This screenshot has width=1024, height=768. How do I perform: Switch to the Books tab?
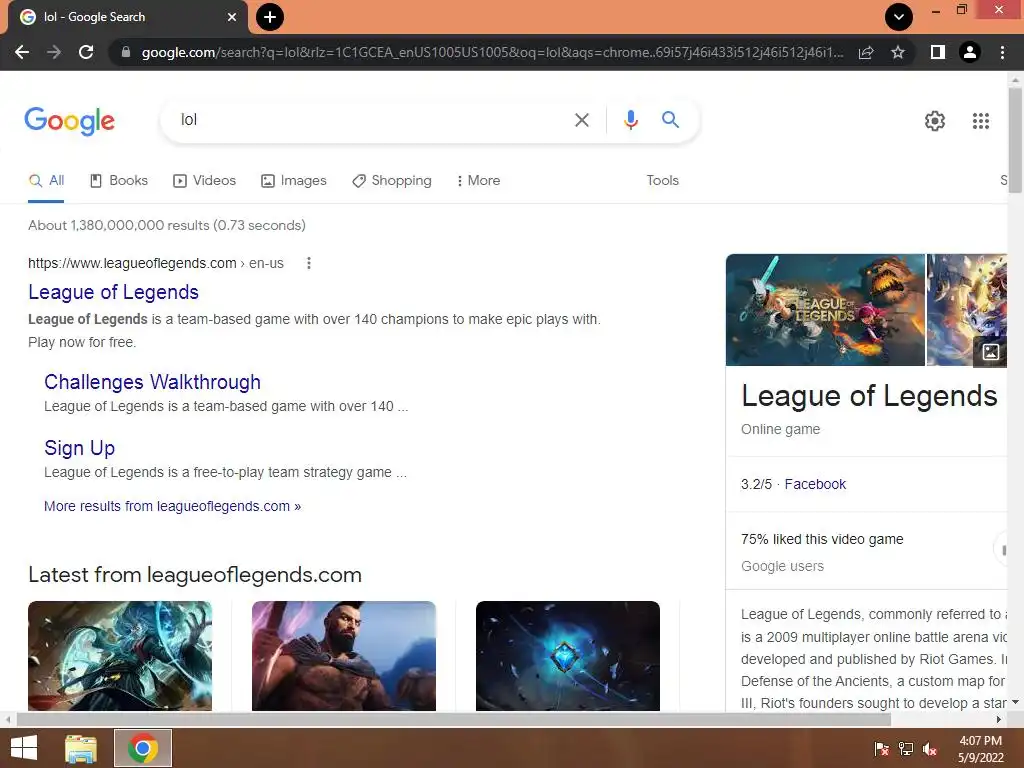tap(119, 181)
